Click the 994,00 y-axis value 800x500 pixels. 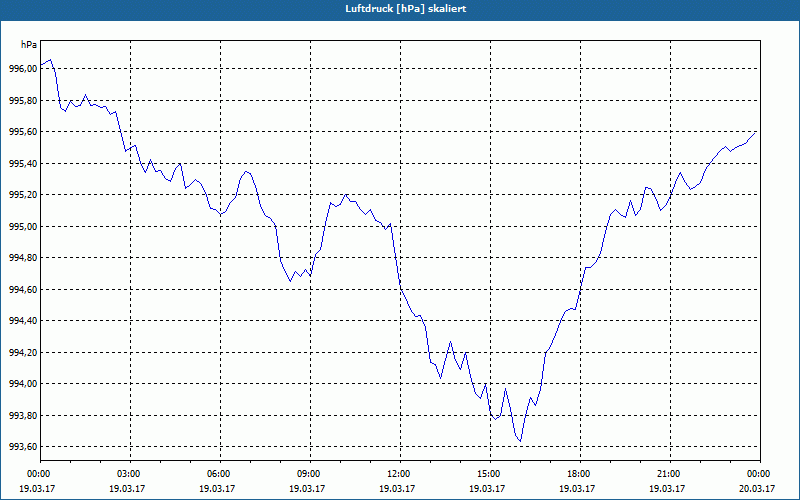point(23,384)
